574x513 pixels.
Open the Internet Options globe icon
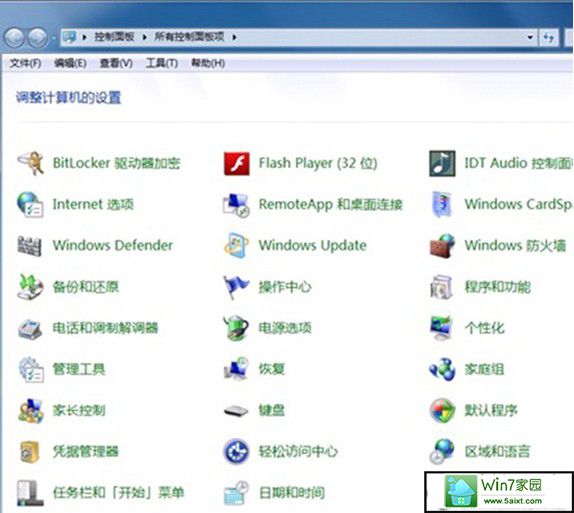pyautogui.click(x=30, y=204)
